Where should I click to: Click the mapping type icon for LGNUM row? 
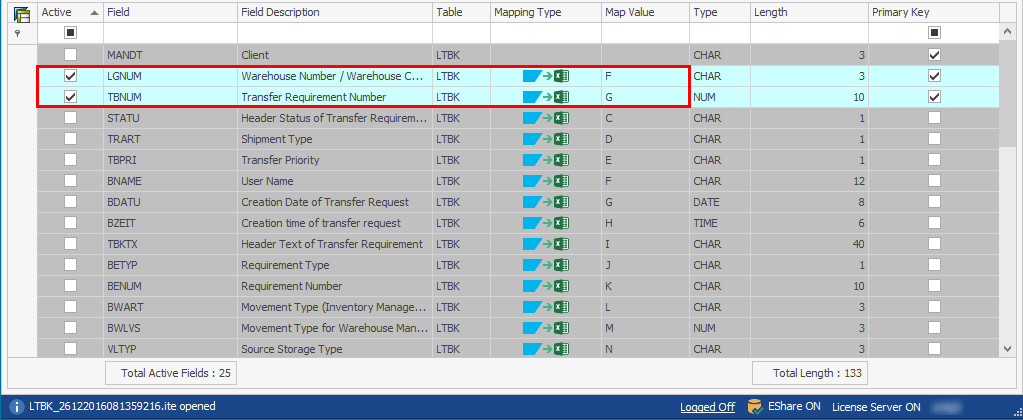click(545, 76)
